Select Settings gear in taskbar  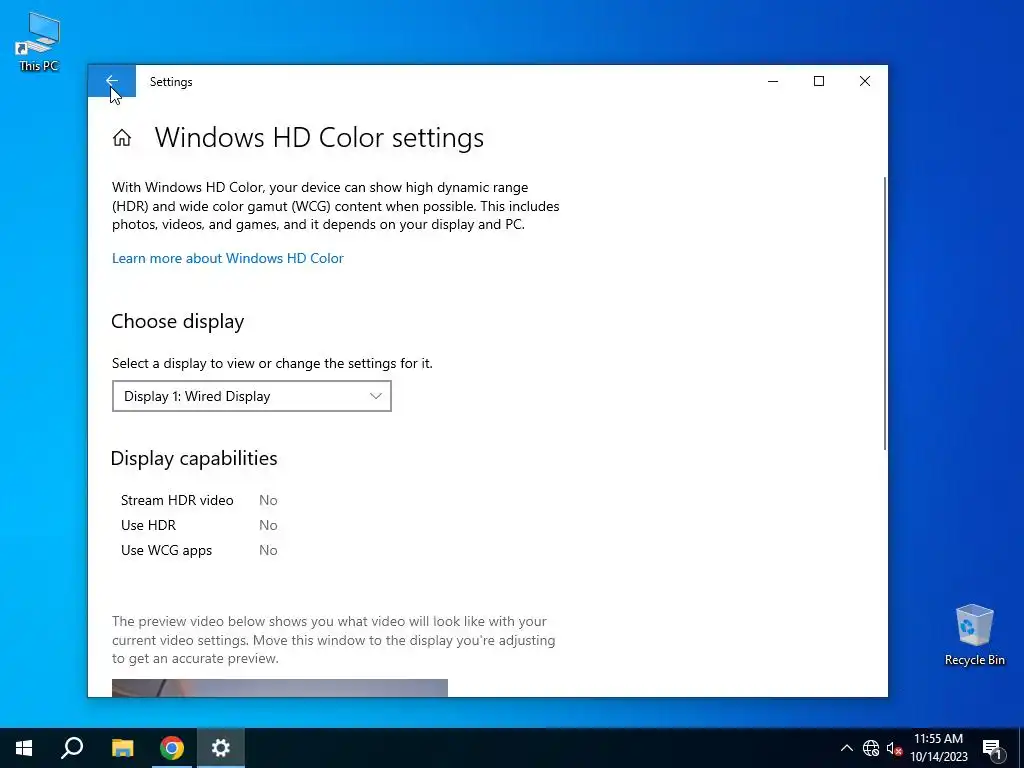[x=221, y=748]
